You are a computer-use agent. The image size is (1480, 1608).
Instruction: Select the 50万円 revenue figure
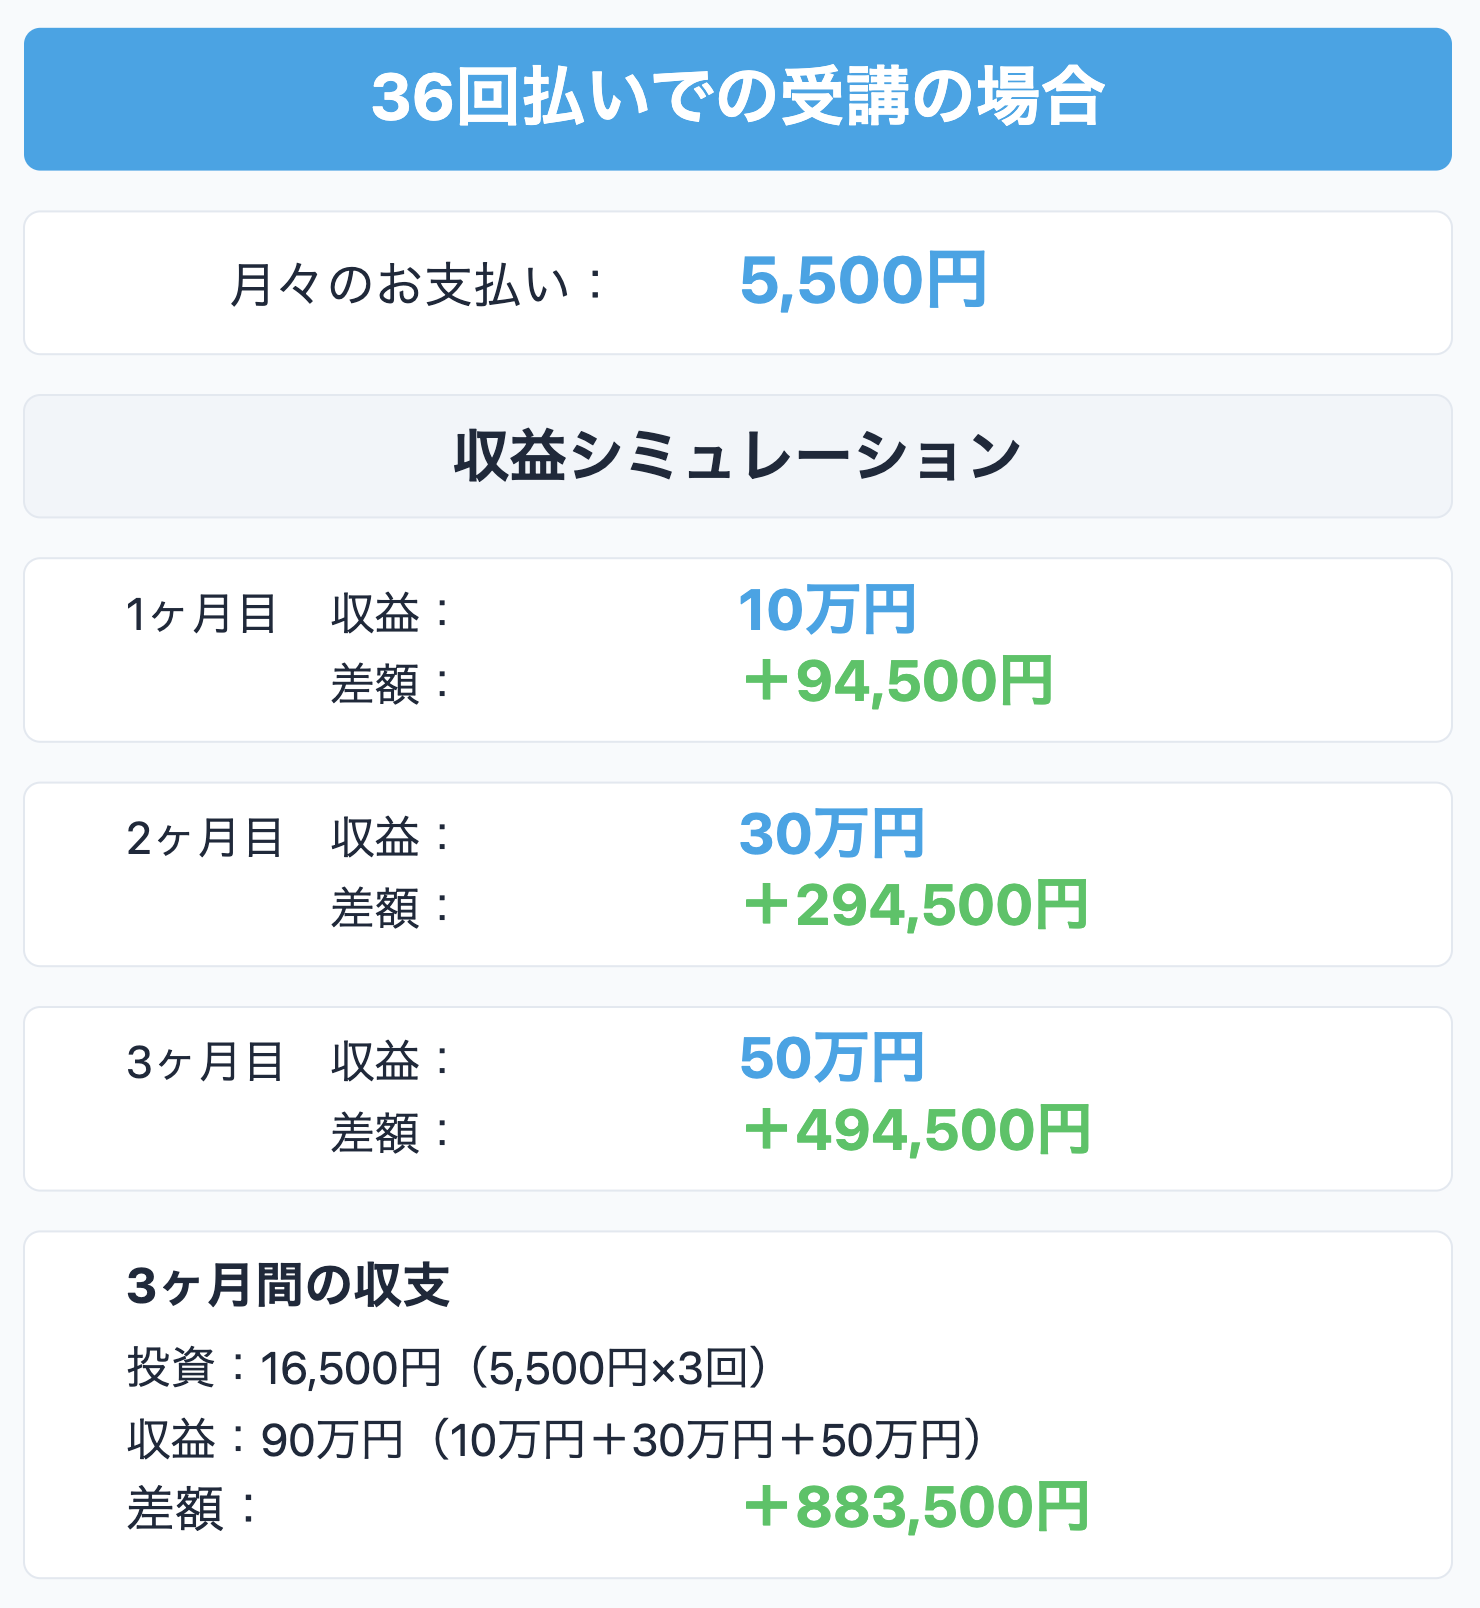click(831, 1058)
